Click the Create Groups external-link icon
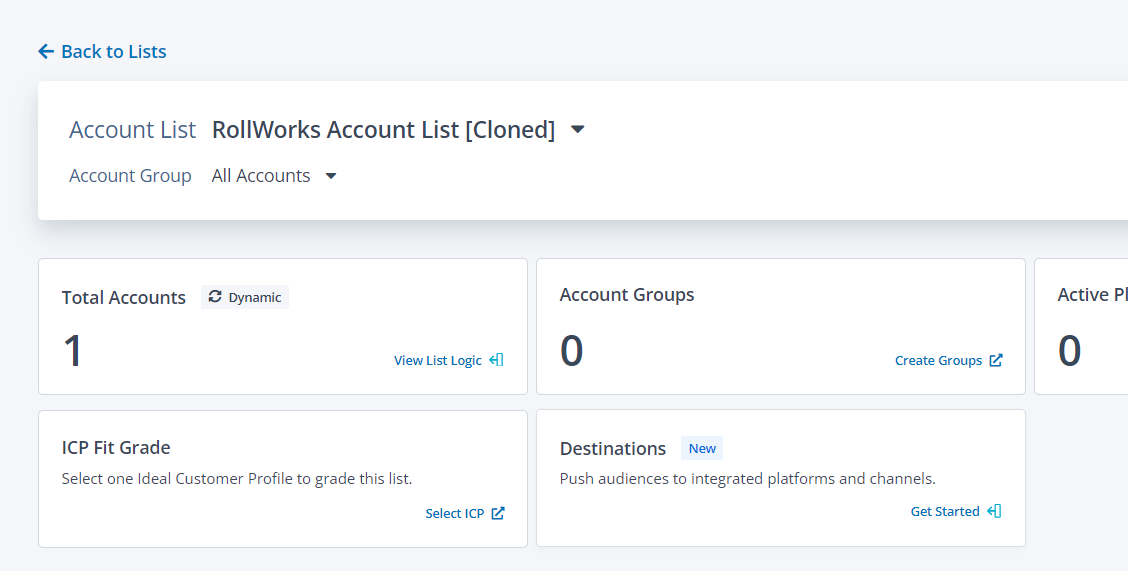The image size is (1128, 571). 996,360
